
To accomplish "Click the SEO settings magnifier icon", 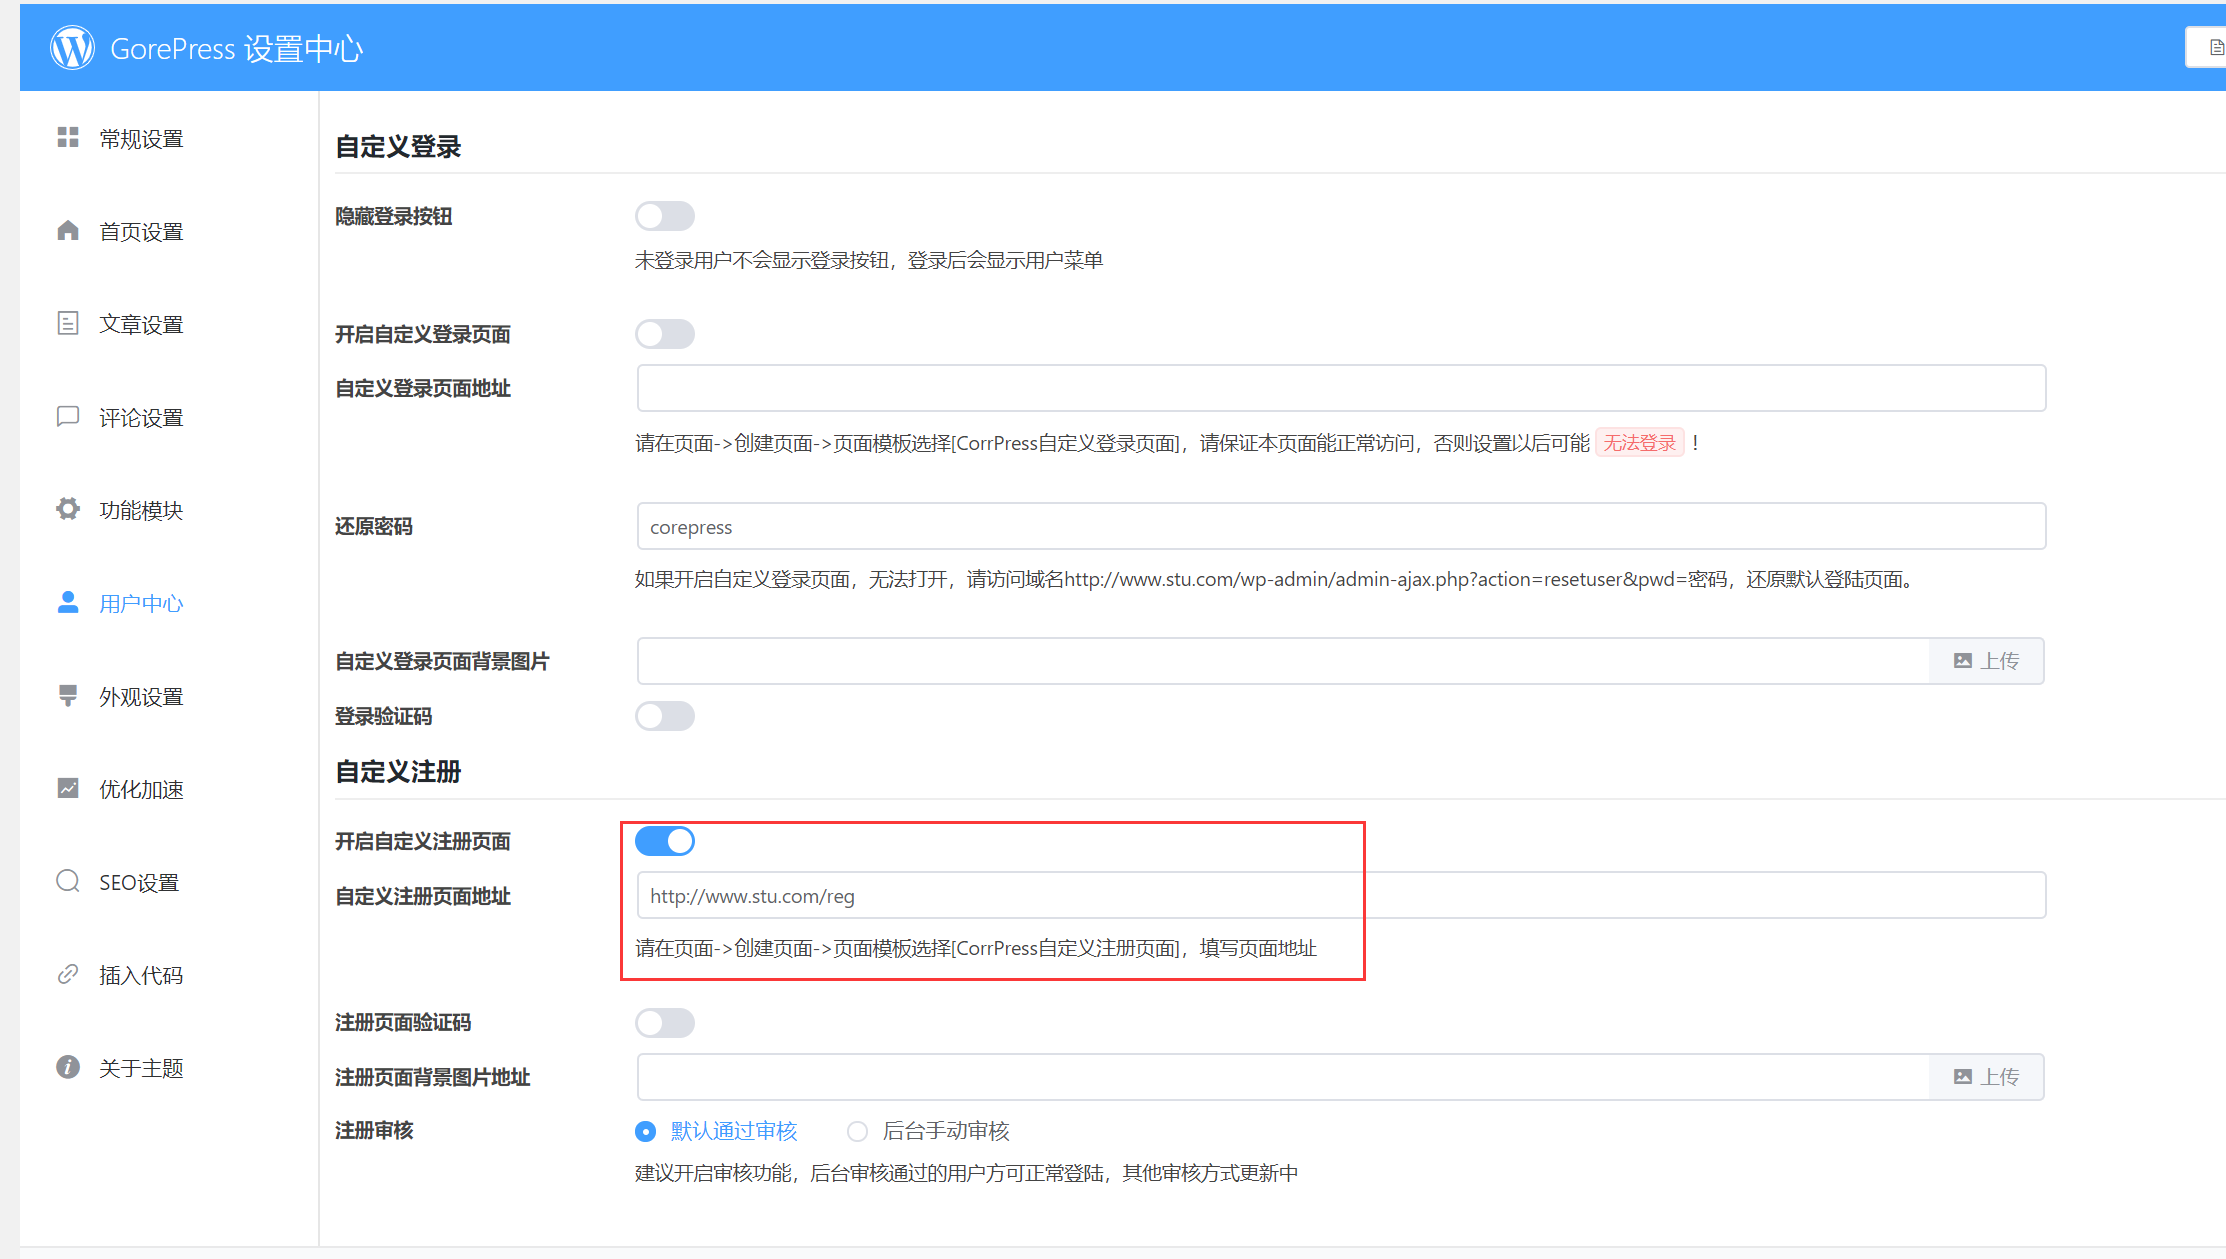I will [68, 881].
